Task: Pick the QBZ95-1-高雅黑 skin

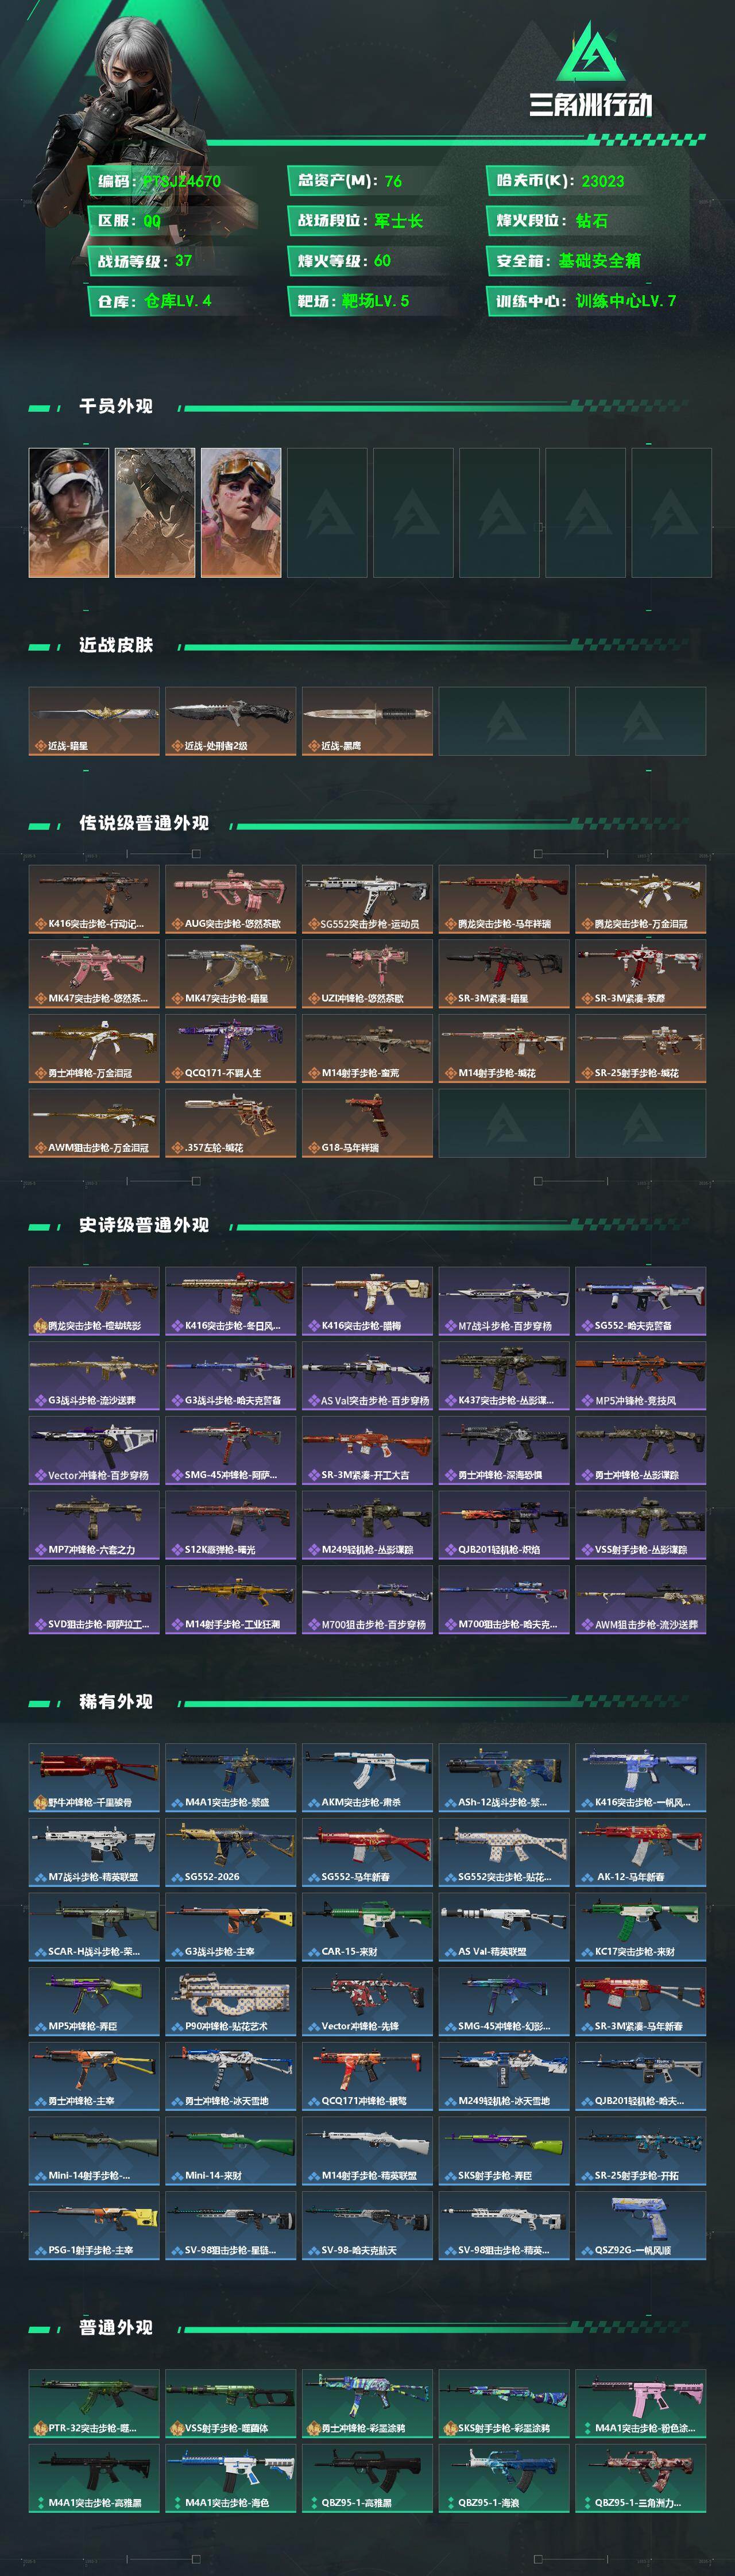Action: pos(367,2478)
